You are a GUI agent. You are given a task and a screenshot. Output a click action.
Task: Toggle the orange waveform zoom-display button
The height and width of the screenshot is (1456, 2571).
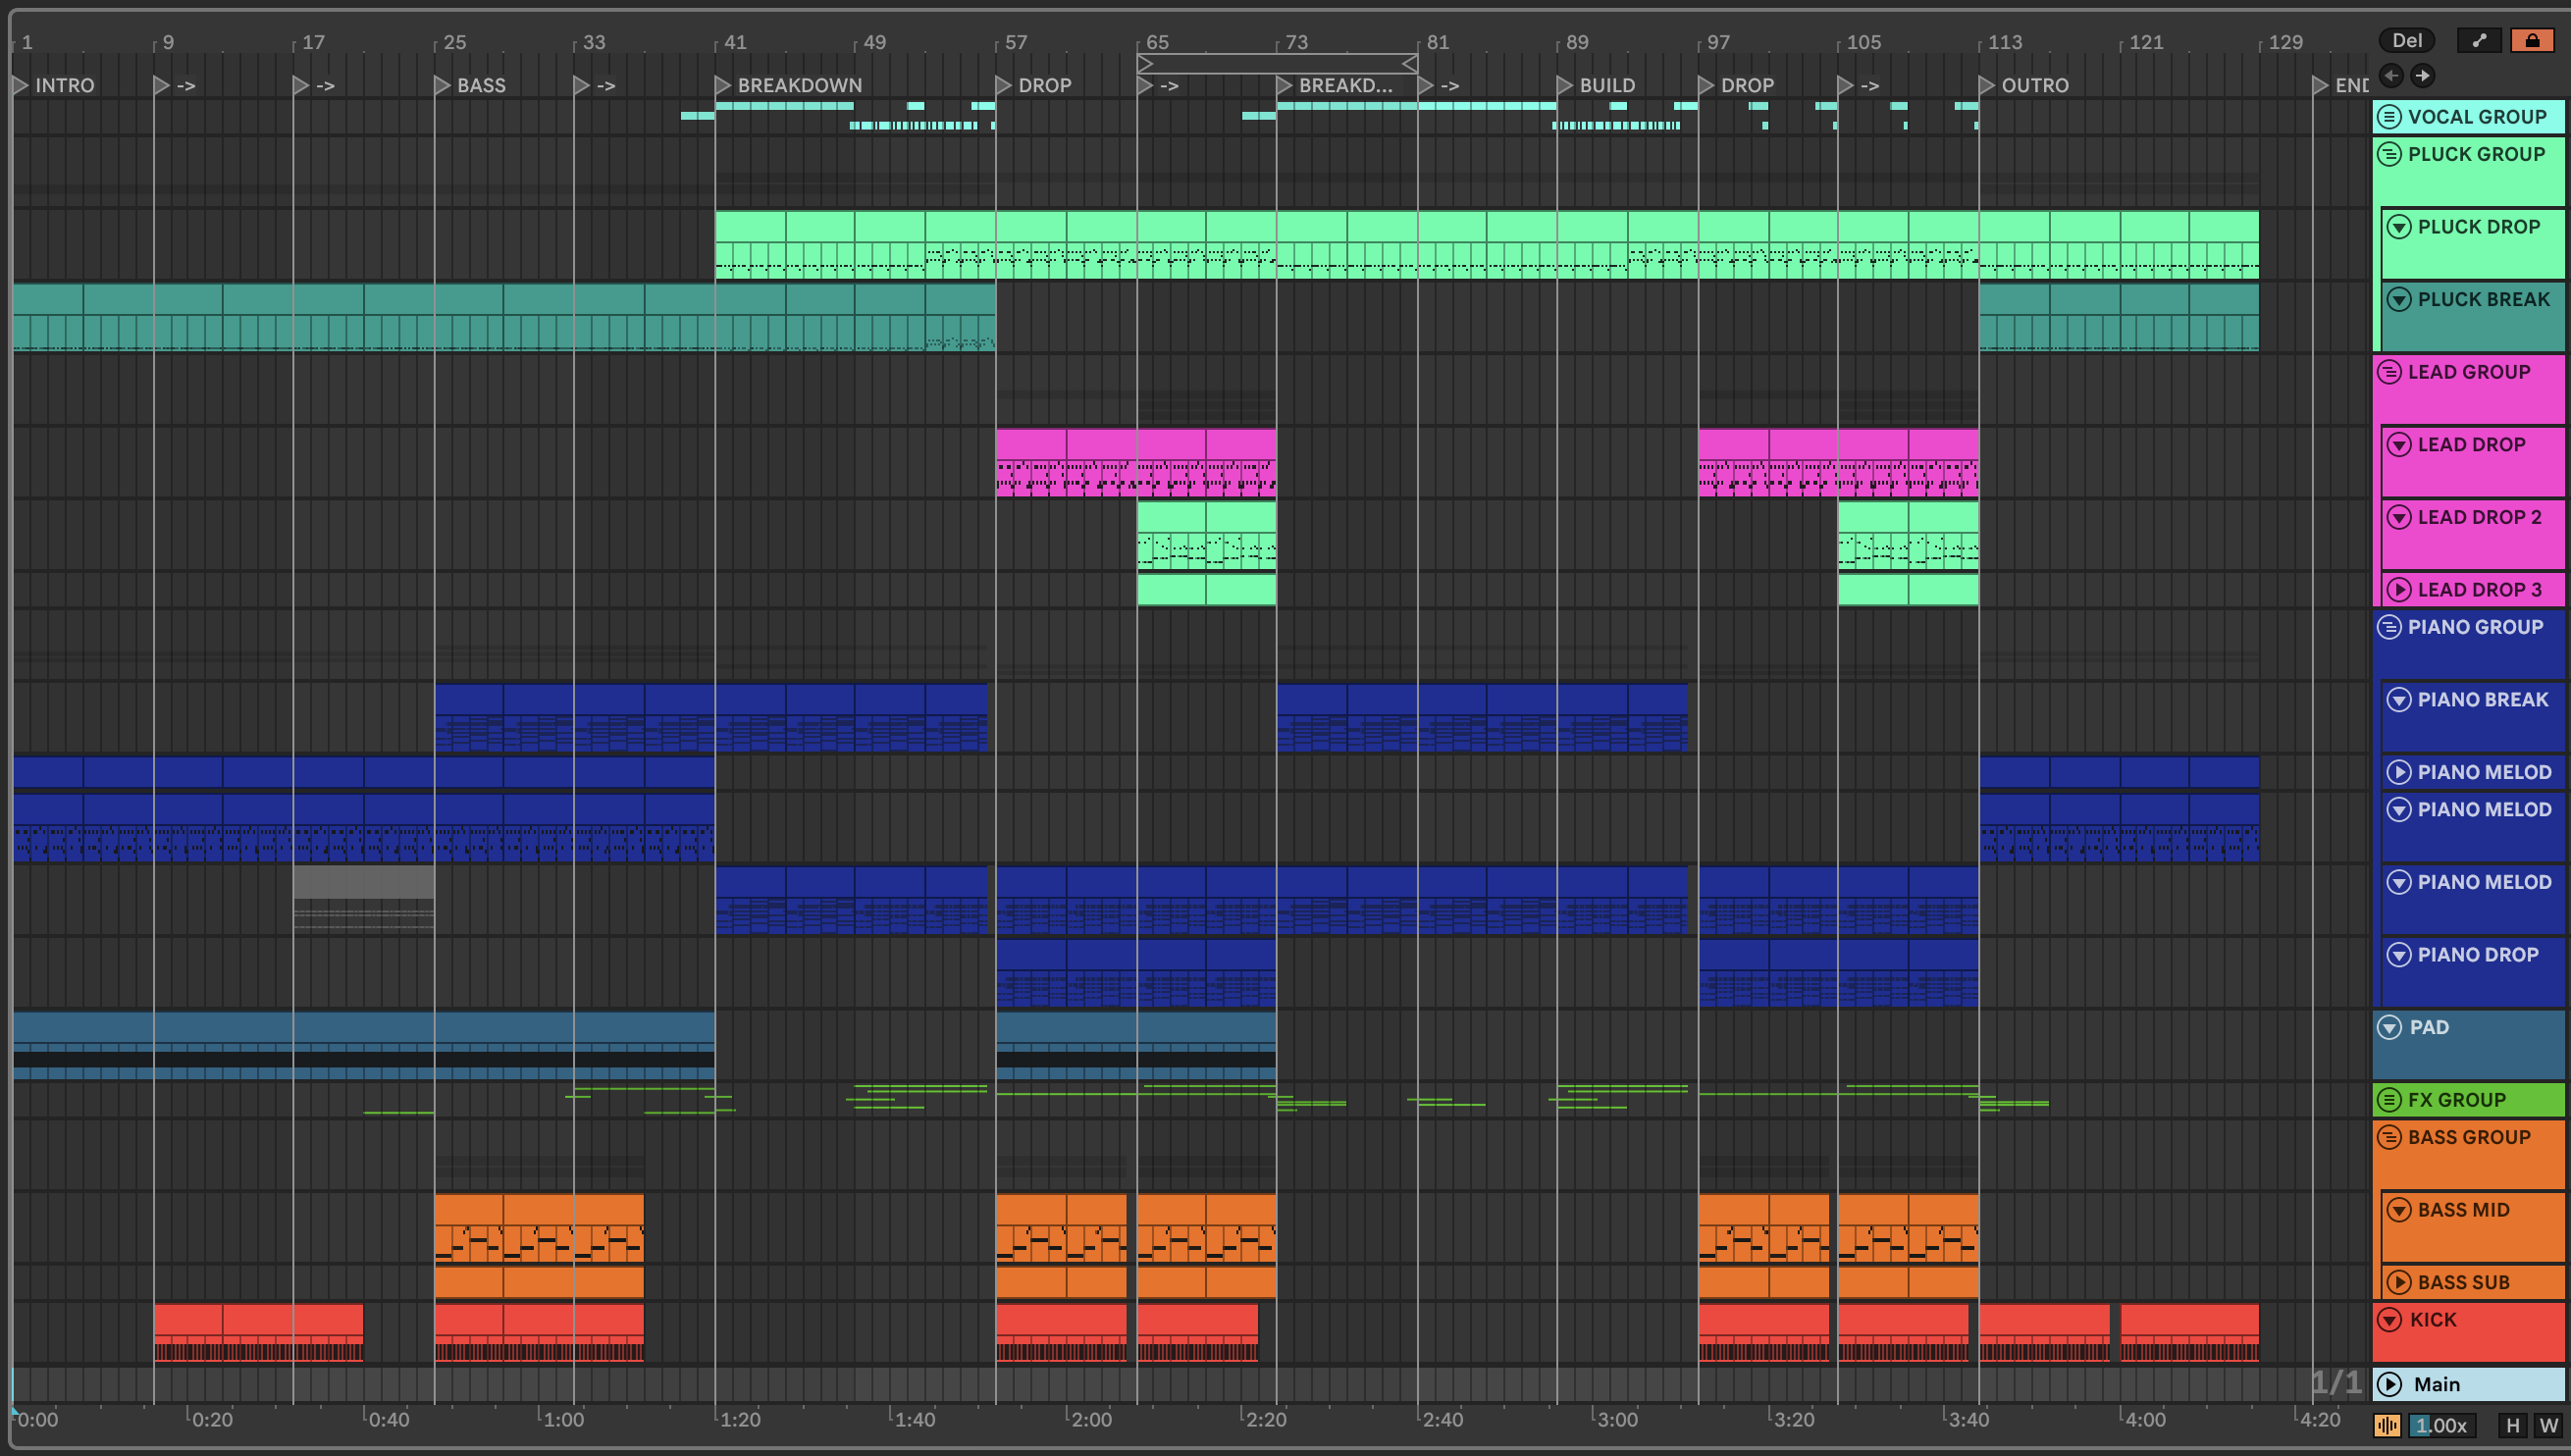(2387, 1426)
